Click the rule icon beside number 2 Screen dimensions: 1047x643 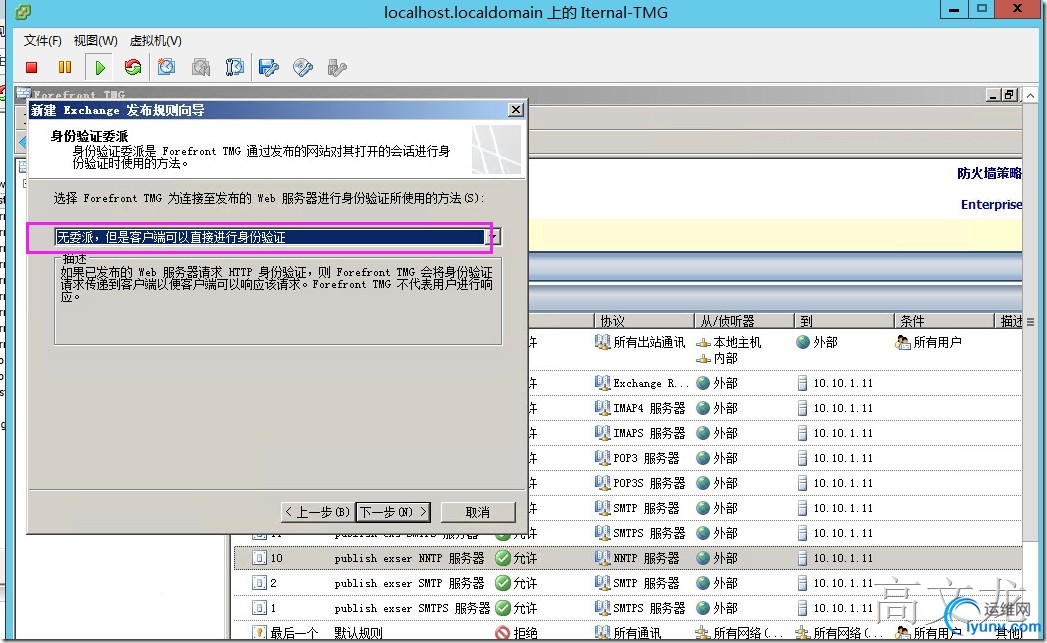click(x=259, y=583)
